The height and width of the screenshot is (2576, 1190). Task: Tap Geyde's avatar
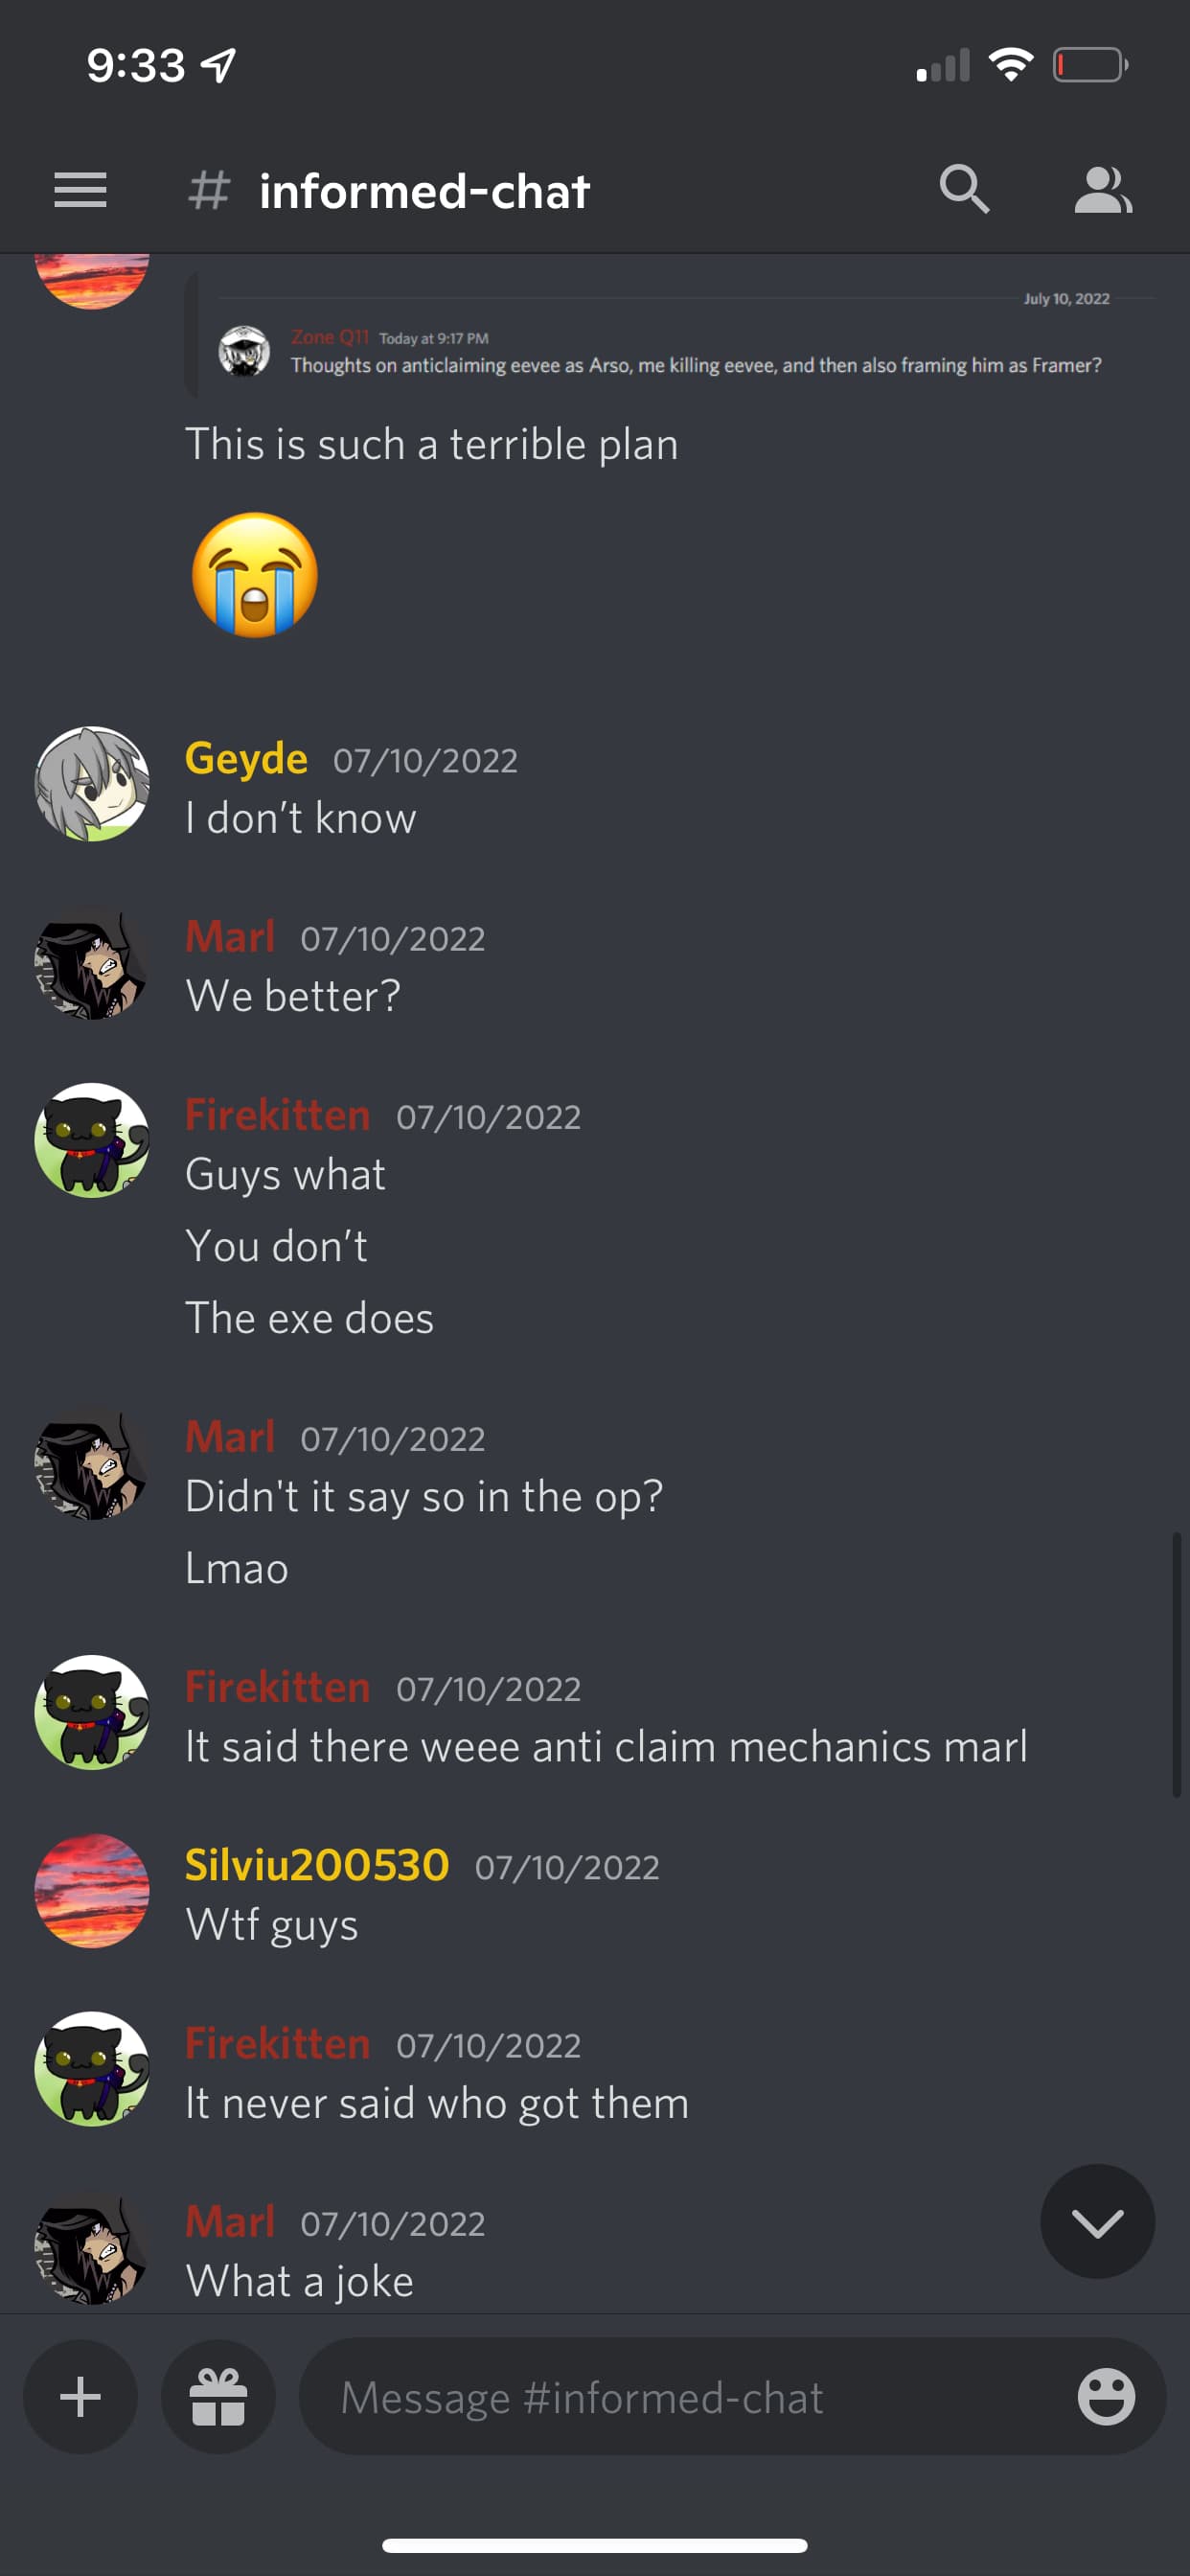(92, 784)
